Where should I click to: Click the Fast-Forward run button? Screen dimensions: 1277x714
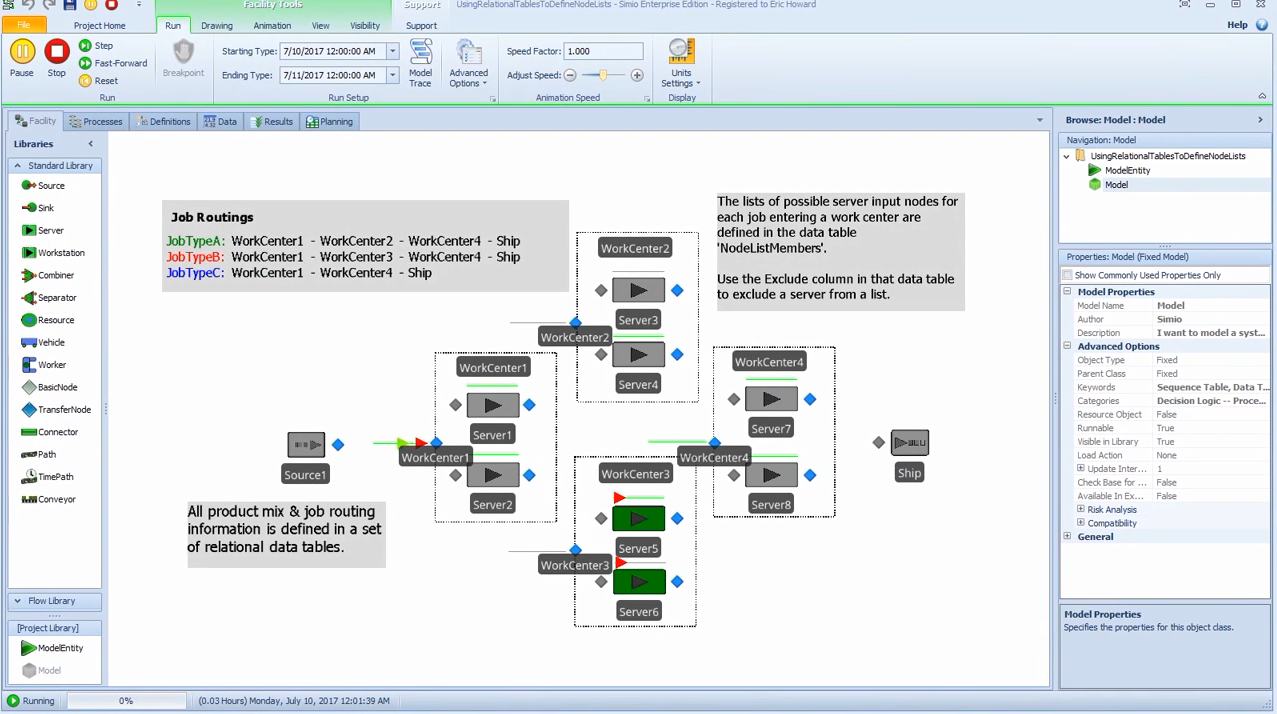click(113, 63)
